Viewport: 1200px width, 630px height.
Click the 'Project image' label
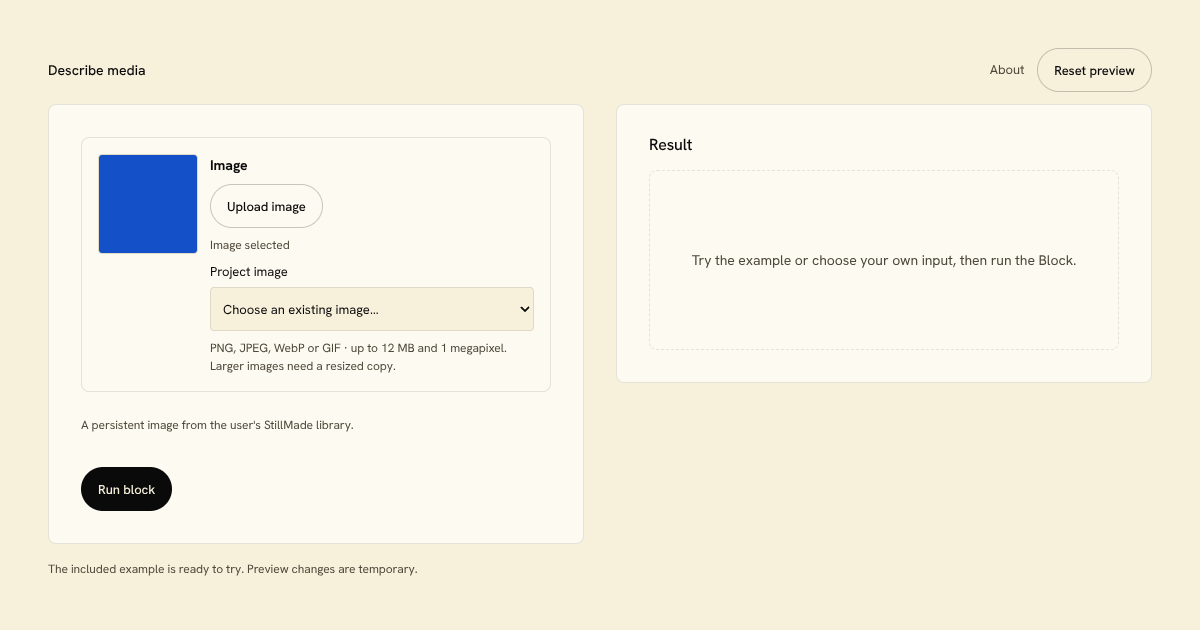point(249,272)
